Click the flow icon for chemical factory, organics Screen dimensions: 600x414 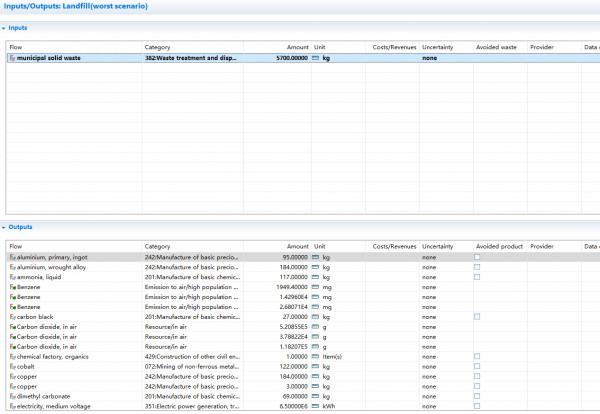(x=13, y=357)
